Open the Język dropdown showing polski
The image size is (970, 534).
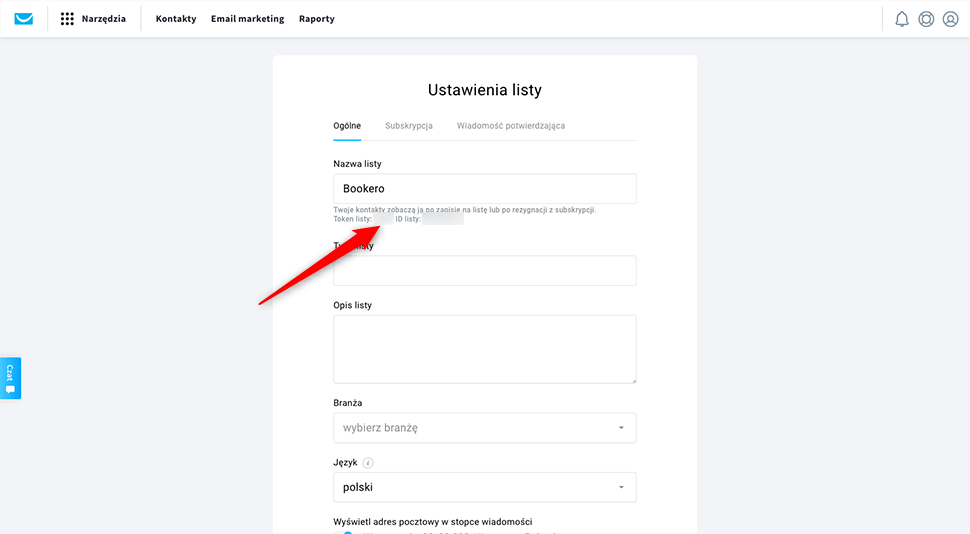click(x=484, y=488)
